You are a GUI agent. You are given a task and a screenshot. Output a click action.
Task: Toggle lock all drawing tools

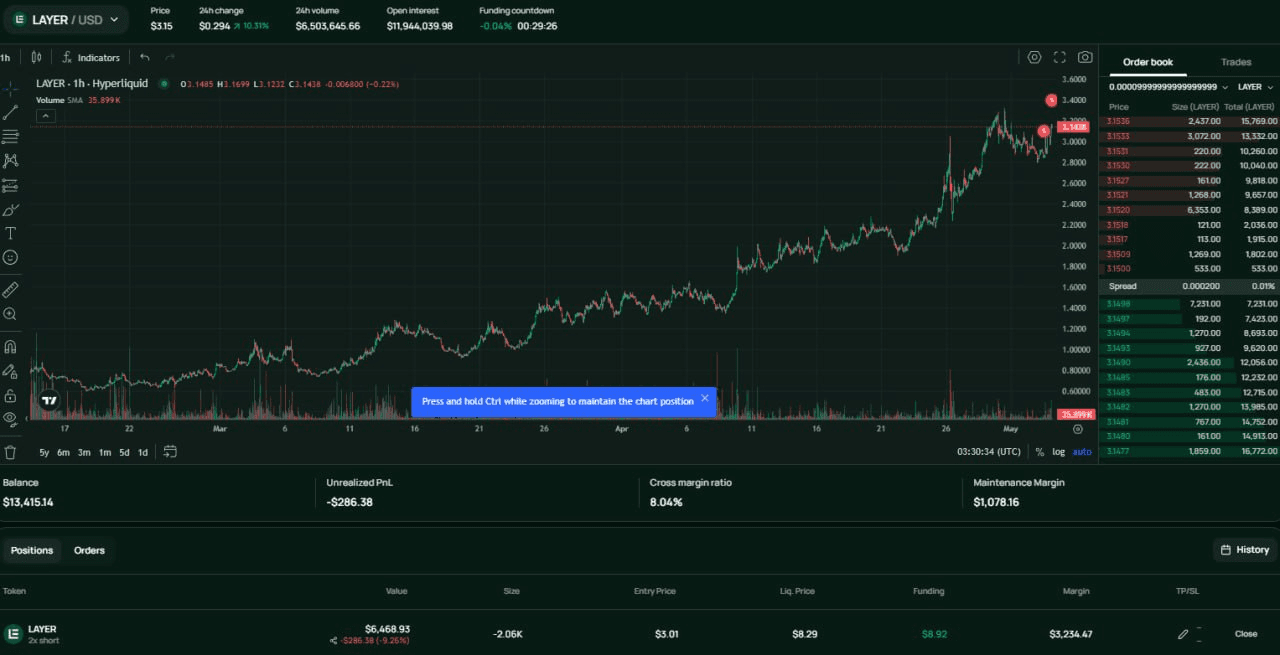[x=10, y=395]
